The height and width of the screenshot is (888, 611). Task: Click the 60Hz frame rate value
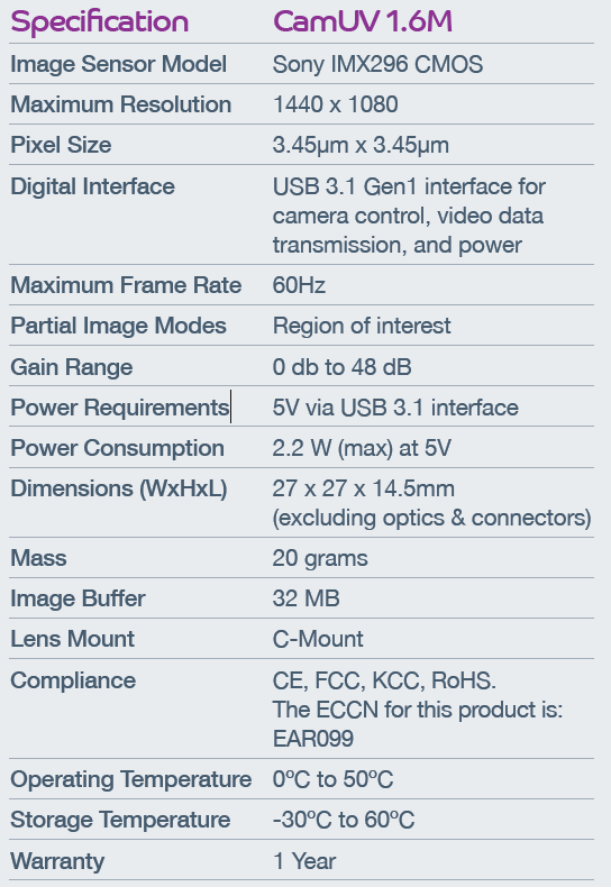click(299, 285)
